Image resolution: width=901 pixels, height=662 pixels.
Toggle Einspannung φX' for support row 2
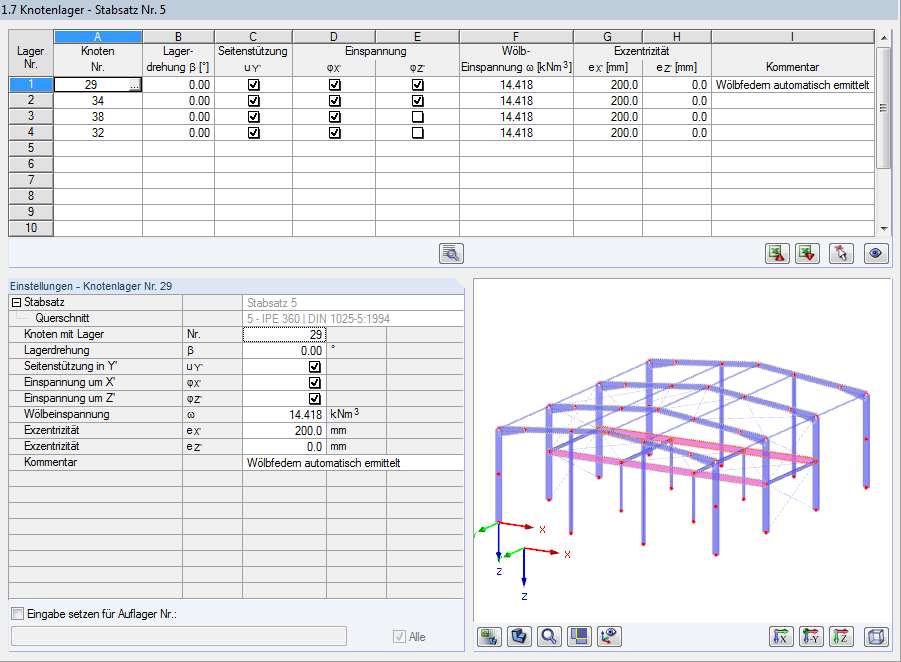[x=334, y=101]
